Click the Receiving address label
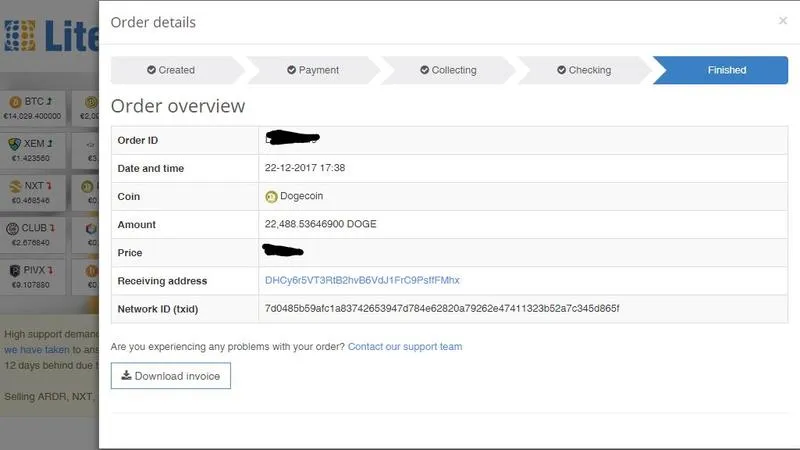The height and width of the screenshot is (450, 800). [162, 281]
